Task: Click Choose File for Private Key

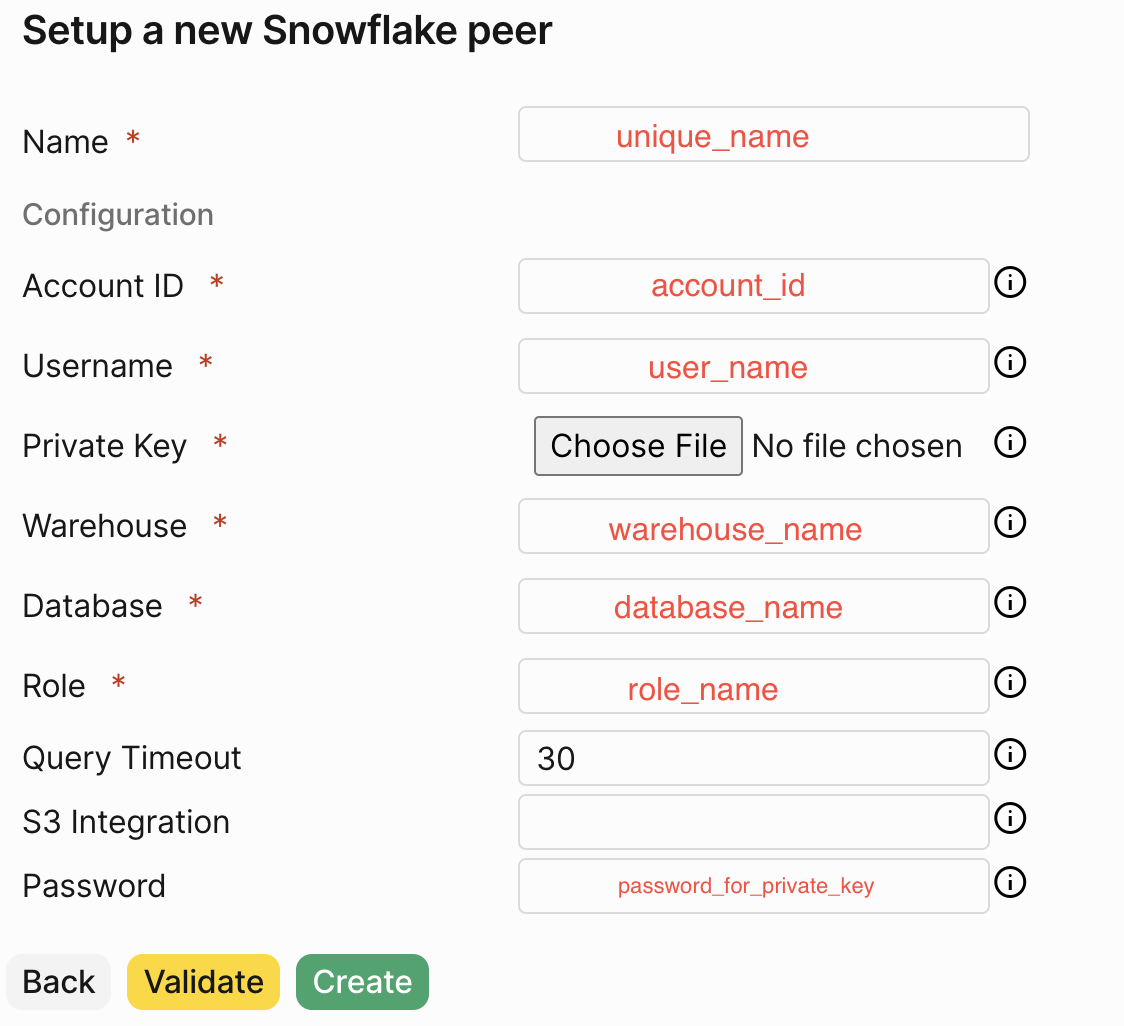Action: [638, 446]
